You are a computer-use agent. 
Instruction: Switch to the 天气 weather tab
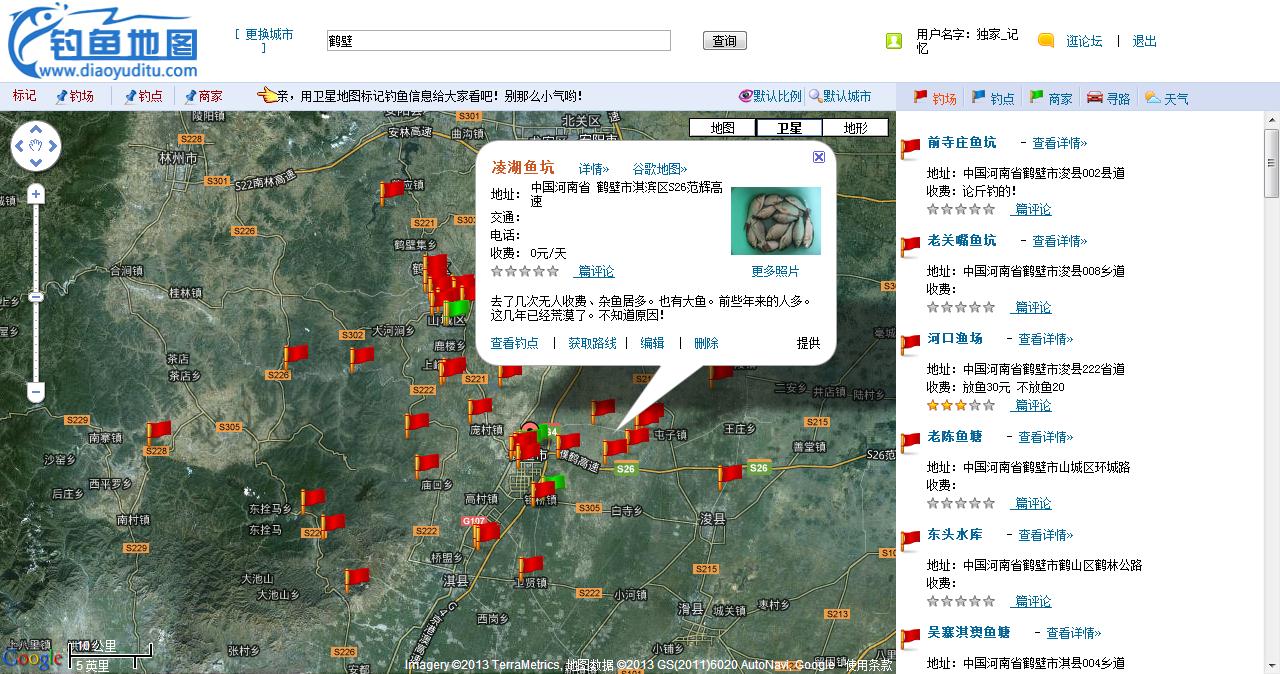point(1167,98)
